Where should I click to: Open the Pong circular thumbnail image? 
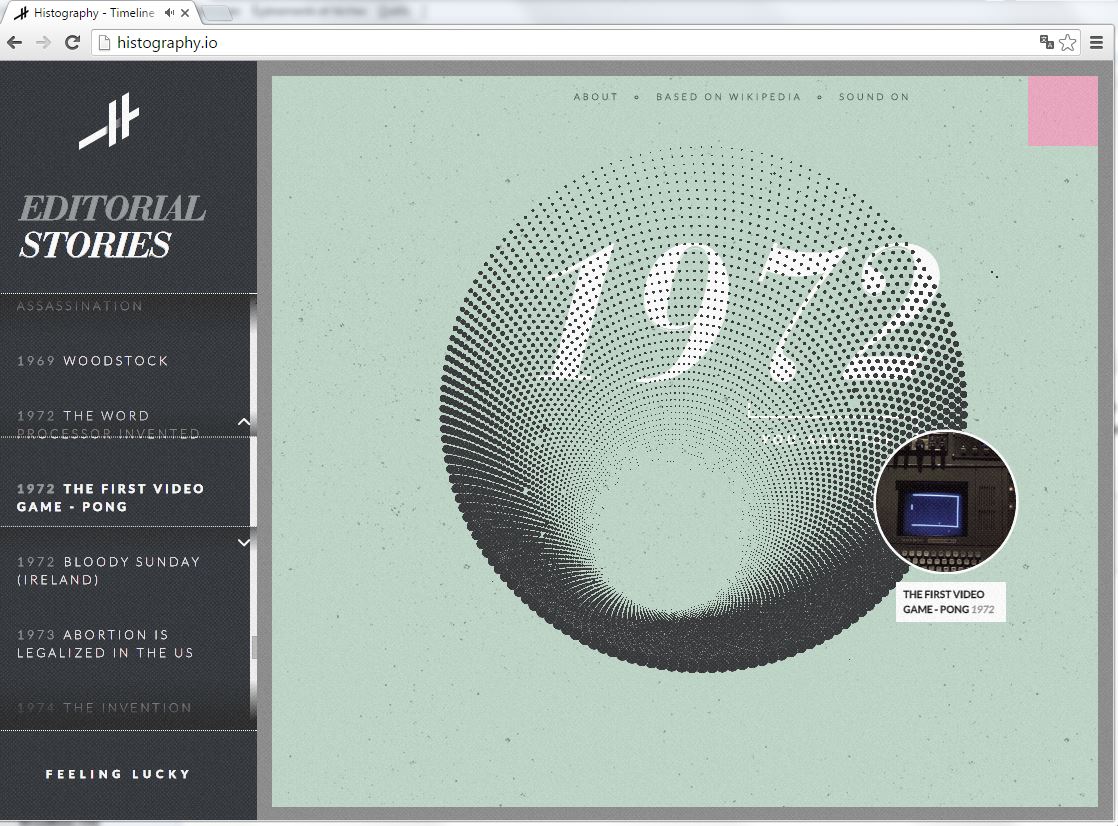pos(945,502)
